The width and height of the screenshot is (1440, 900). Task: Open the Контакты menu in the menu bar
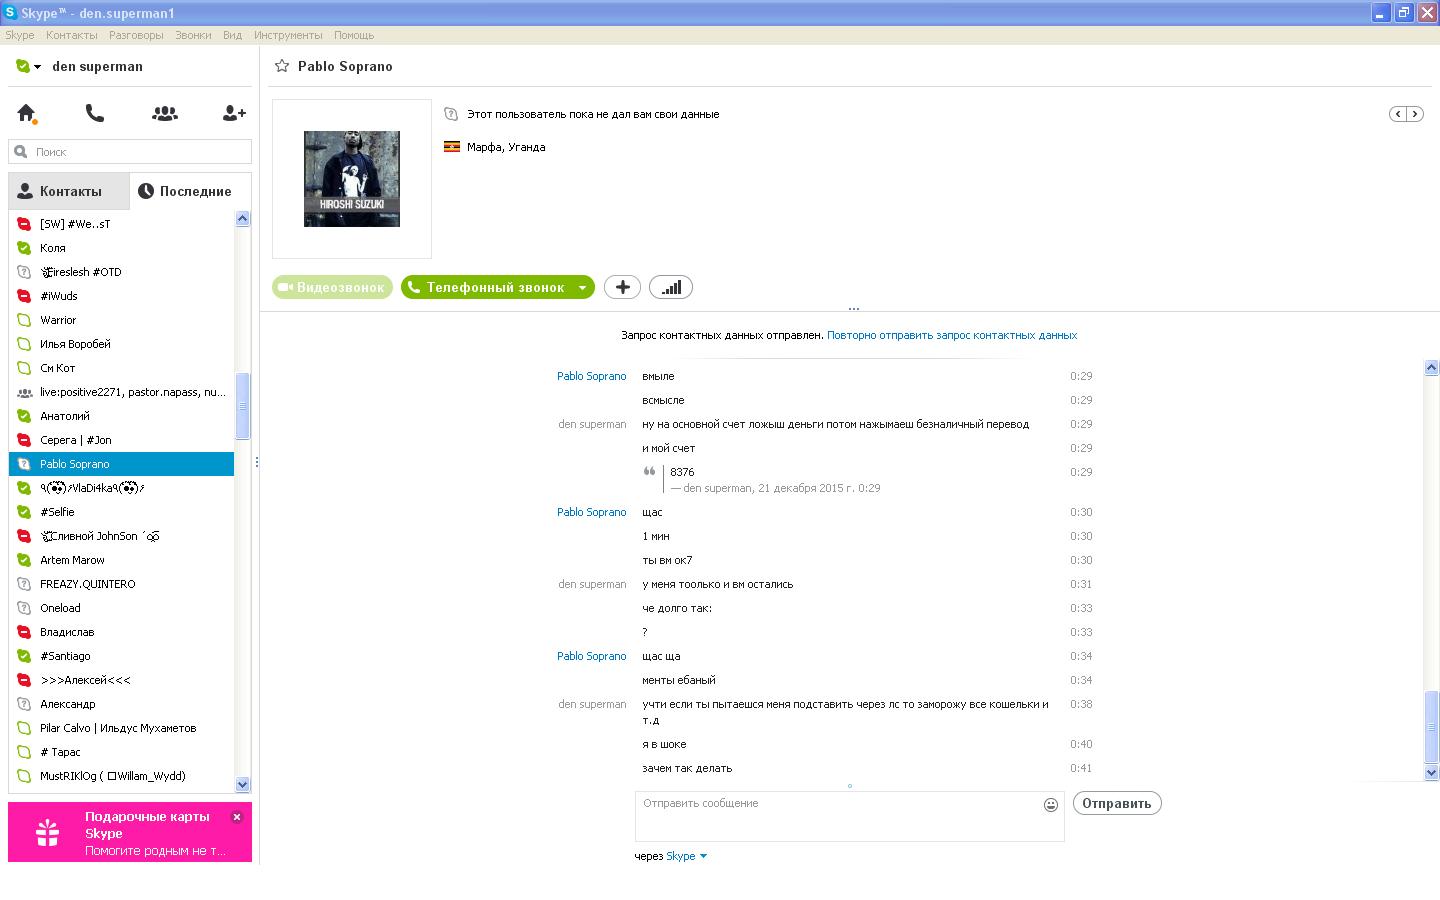coord(72,35)
